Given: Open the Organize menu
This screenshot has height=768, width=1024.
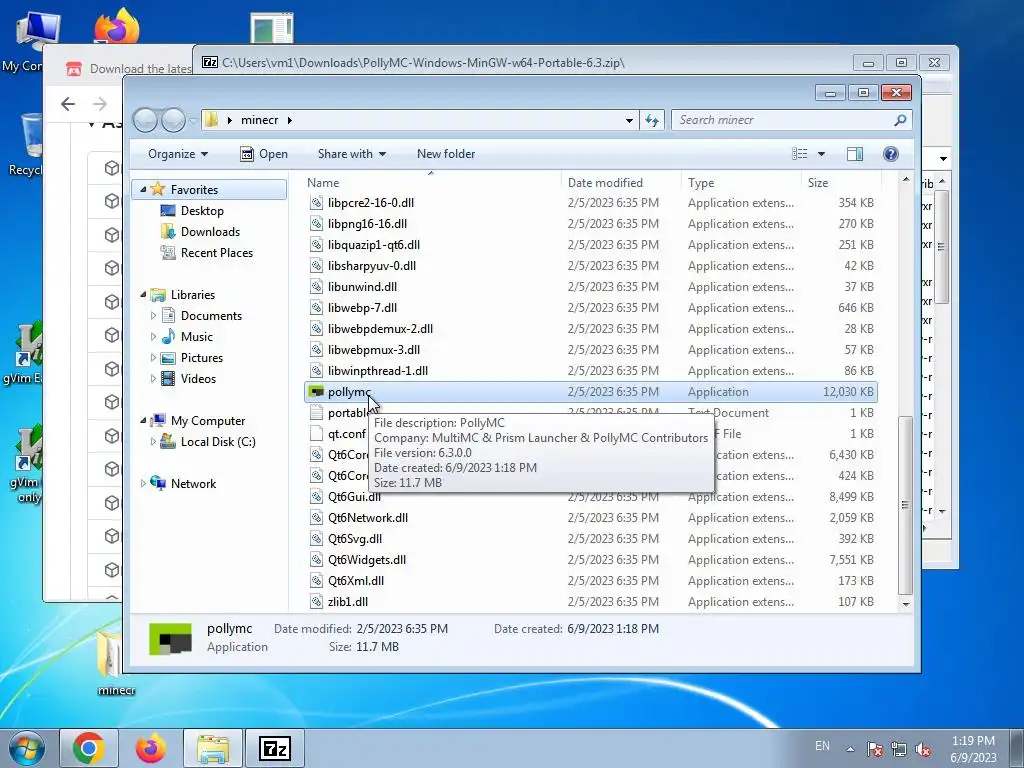Looking at the screenshot, I should click(x=178, y=154).
